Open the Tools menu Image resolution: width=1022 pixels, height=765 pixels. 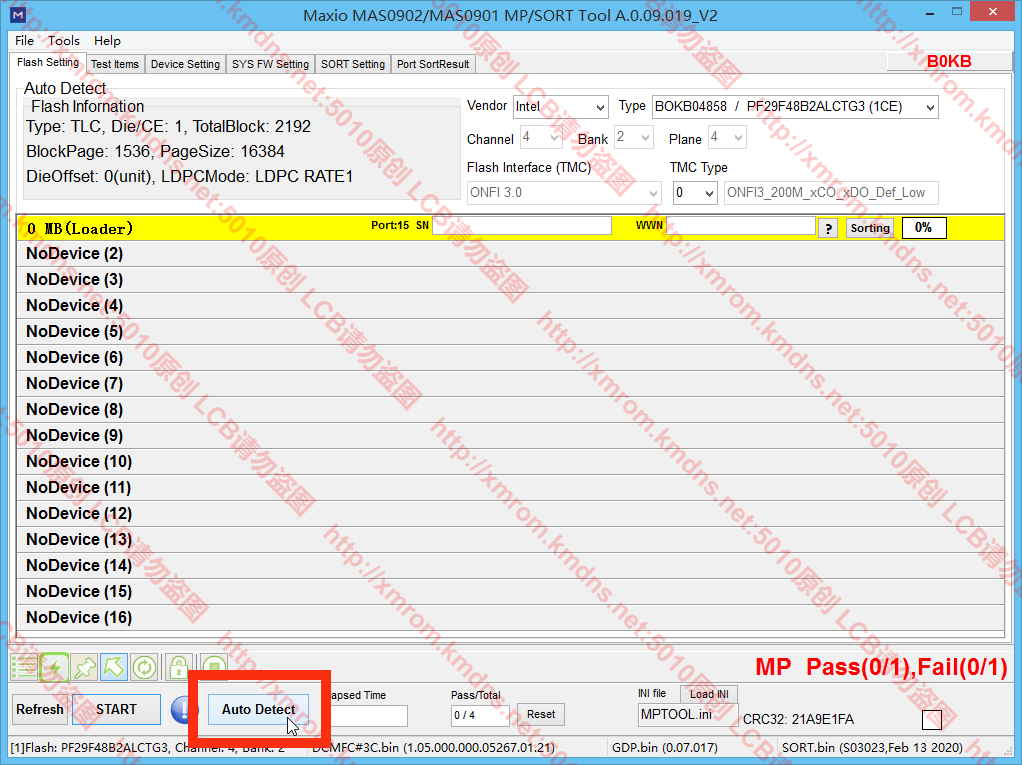[64, 41]
